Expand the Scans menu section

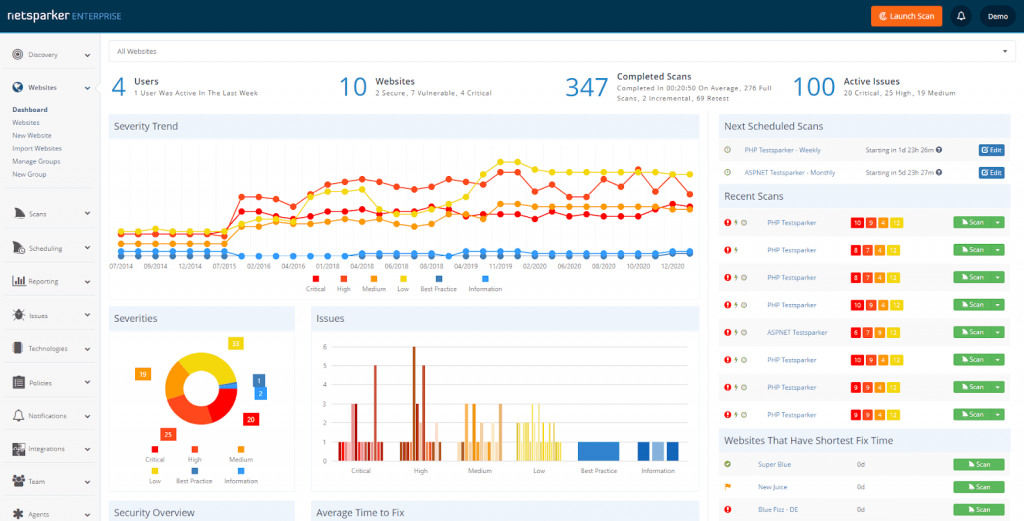(50, 213)
